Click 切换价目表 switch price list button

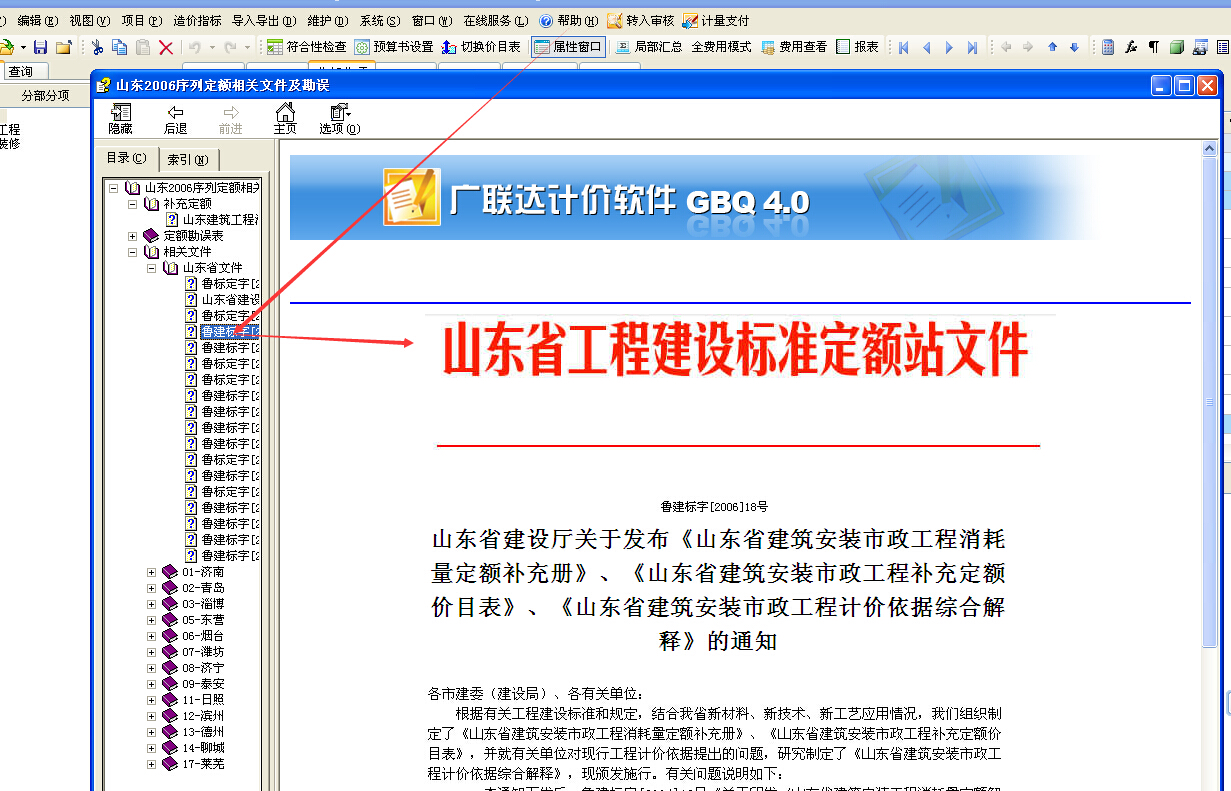point(482,47)
